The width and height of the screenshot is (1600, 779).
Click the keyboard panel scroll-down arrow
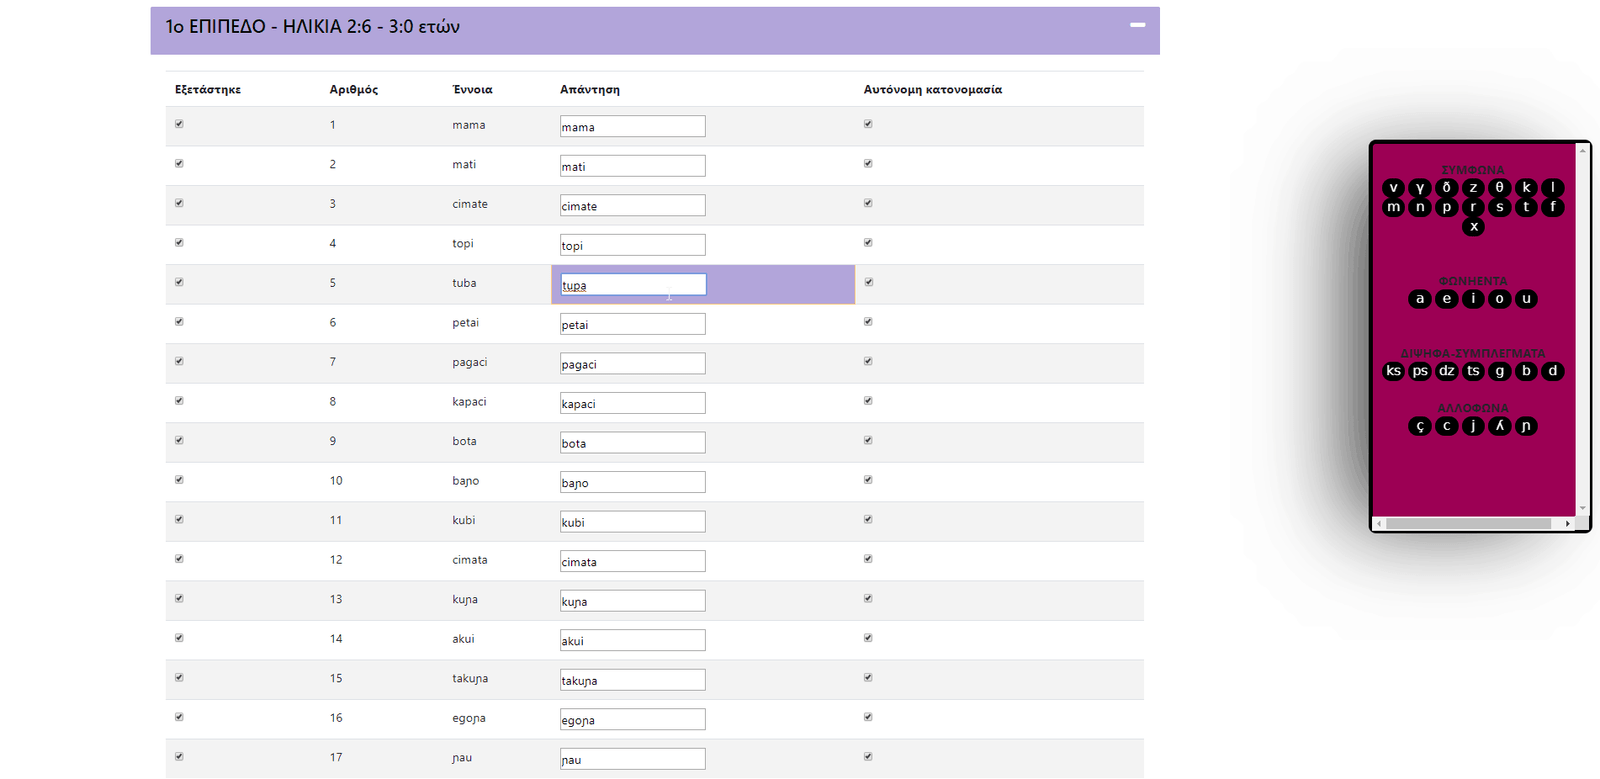1582,509
